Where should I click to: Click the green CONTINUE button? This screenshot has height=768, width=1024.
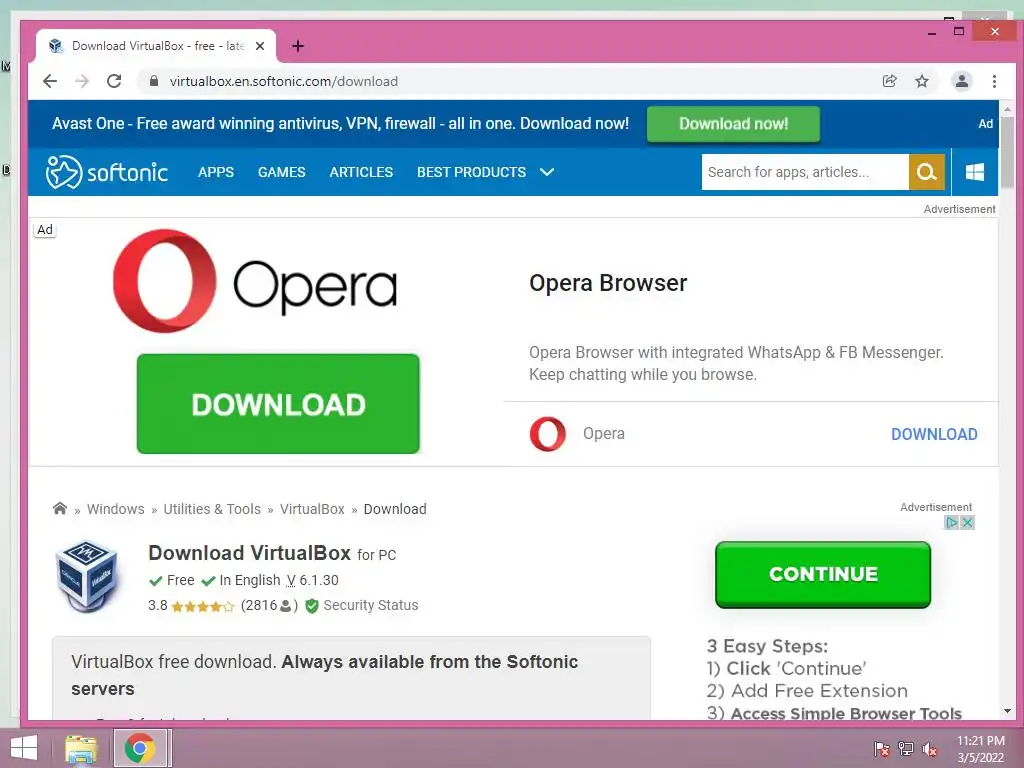823,574
